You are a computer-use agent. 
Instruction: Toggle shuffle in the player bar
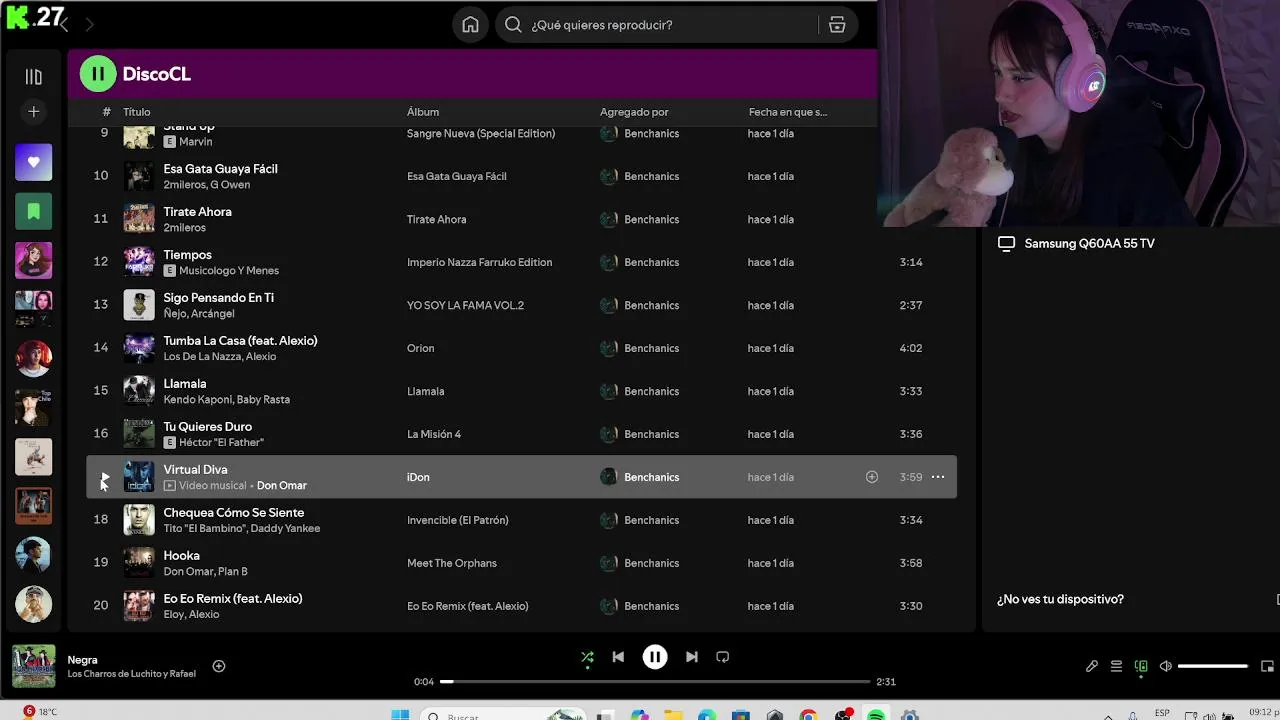click(587, 657)
